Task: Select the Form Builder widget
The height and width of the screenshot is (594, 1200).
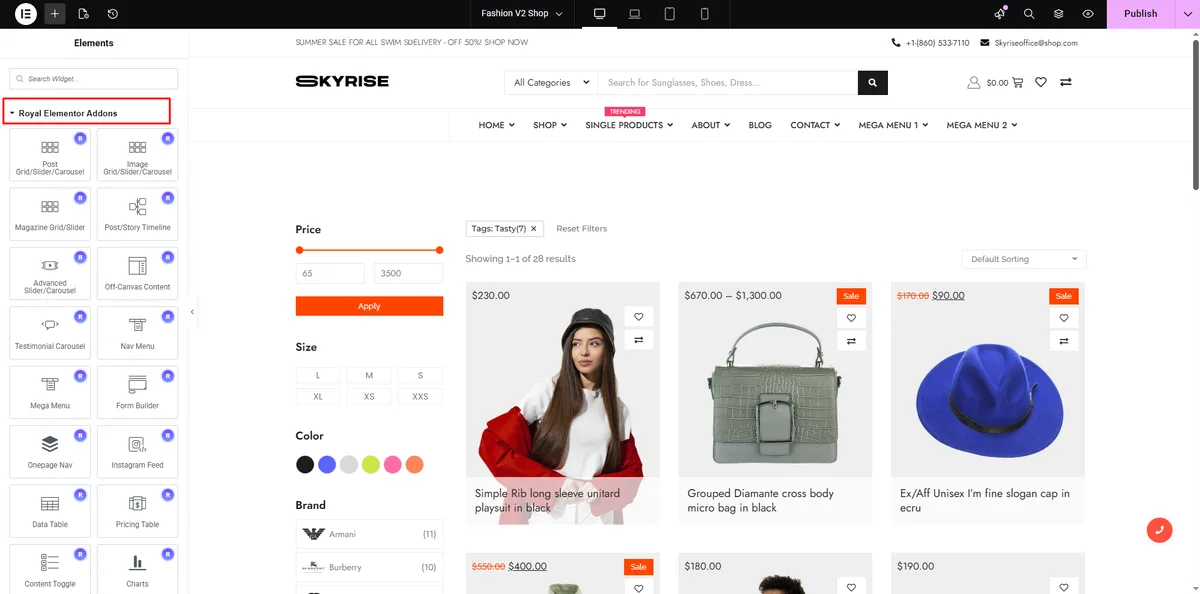Action: [137, 393]
